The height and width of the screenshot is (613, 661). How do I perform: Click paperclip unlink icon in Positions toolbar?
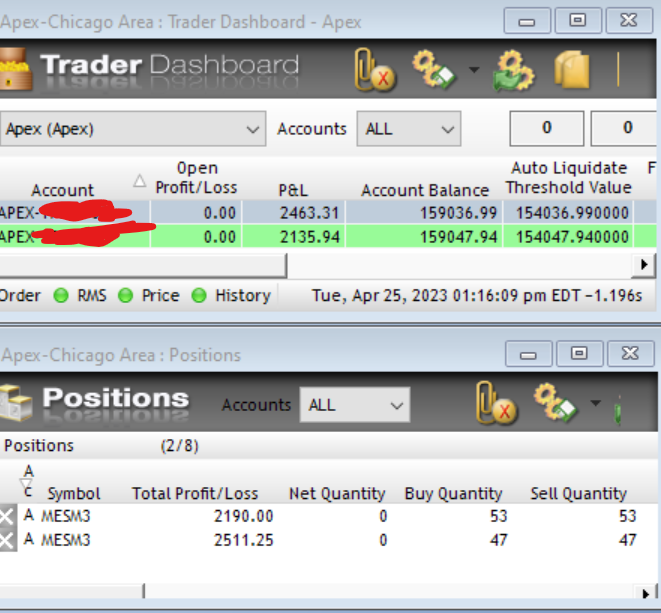tap(496, 403)
